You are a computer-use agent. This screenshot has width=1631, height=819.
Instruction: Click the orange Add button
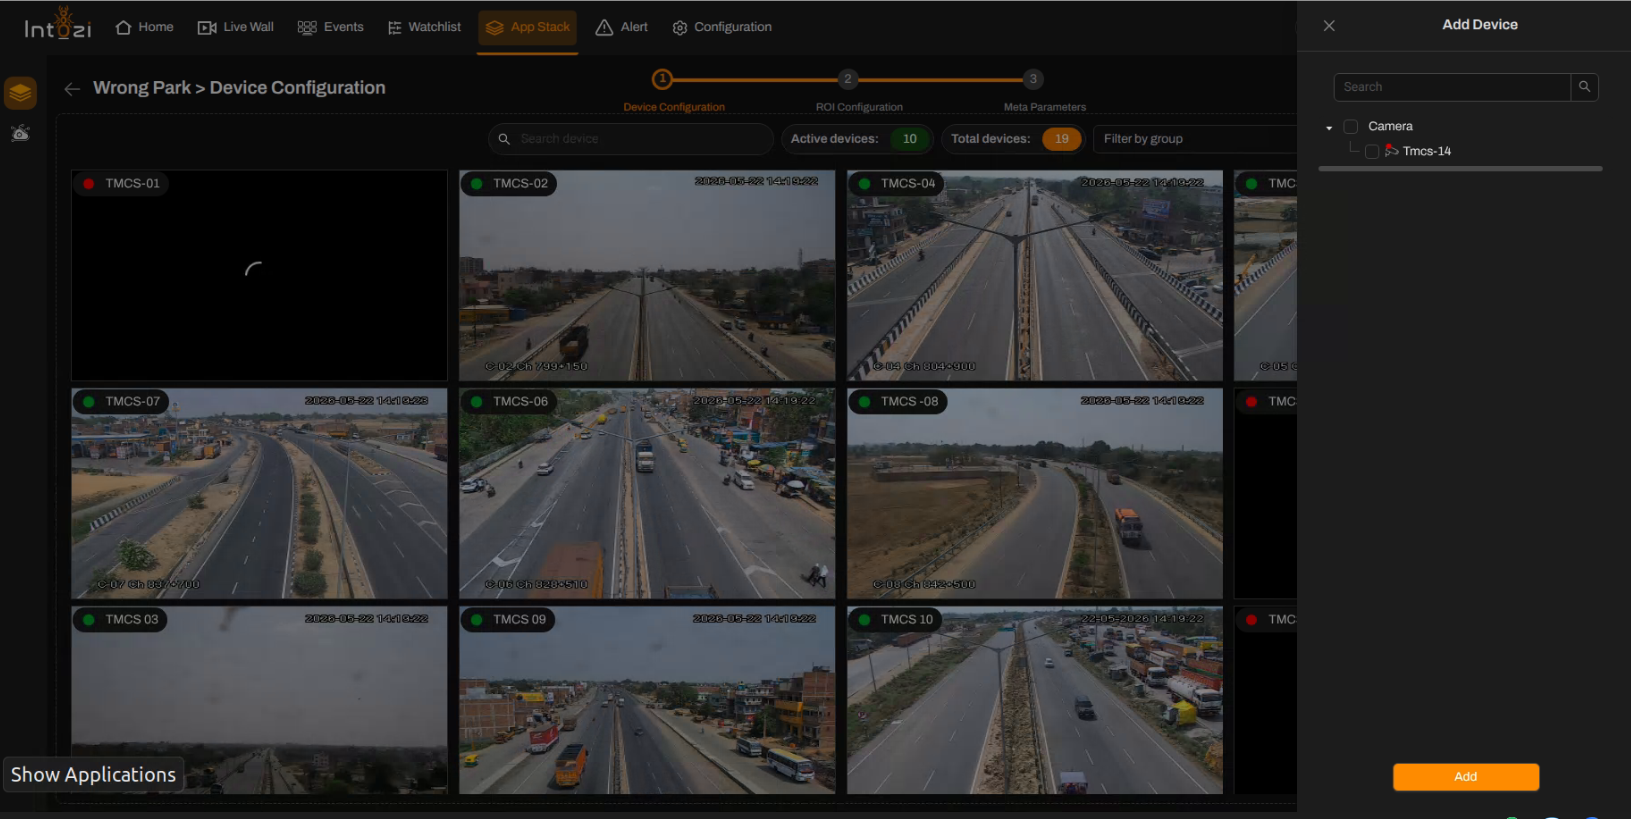point(1466,777)
